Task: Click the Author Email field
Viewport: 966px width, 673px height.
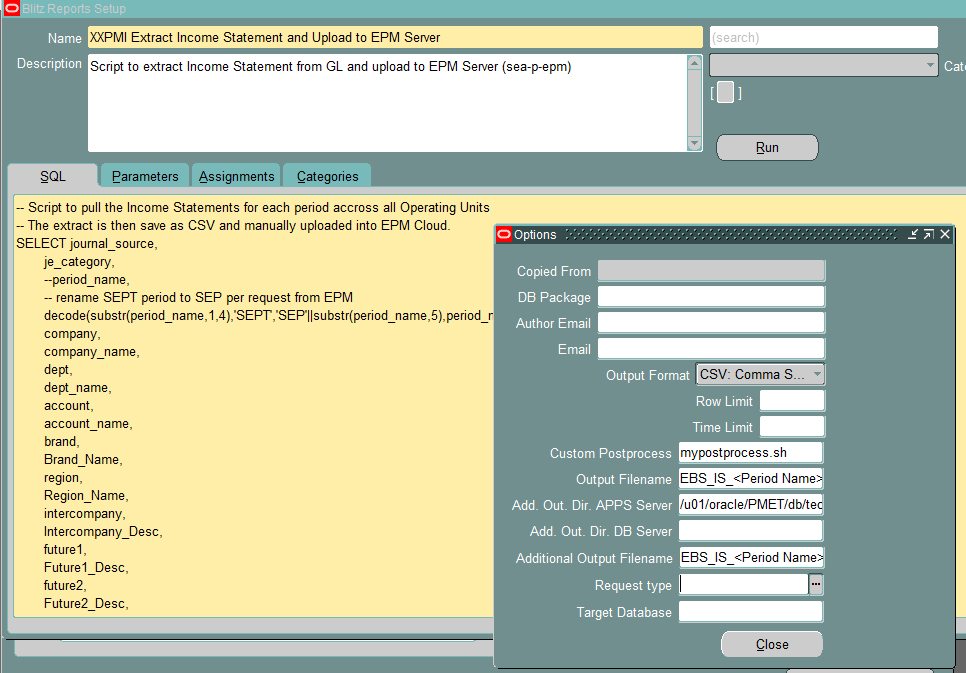Action: [711, 323]
